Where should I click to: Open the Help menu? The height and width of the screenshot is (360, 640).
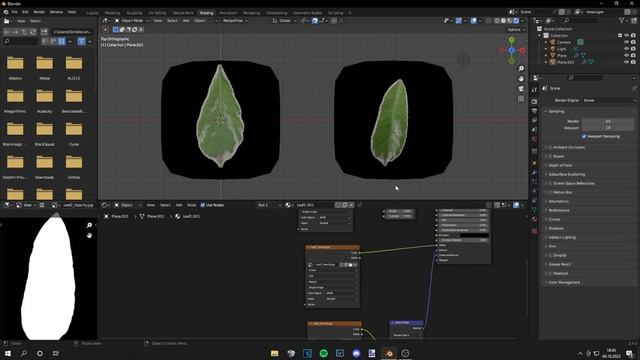pyautogui.click(x=72, y=12)
